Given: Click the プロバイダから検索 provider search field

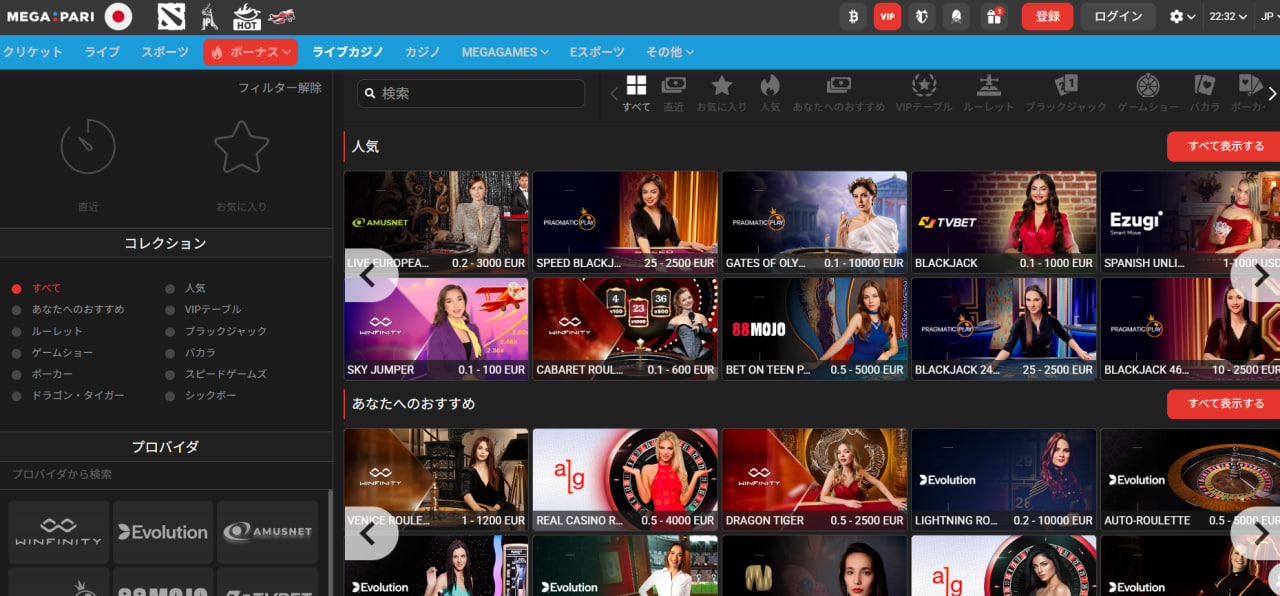Looking at the screenshot, I should tap(165, 474).
